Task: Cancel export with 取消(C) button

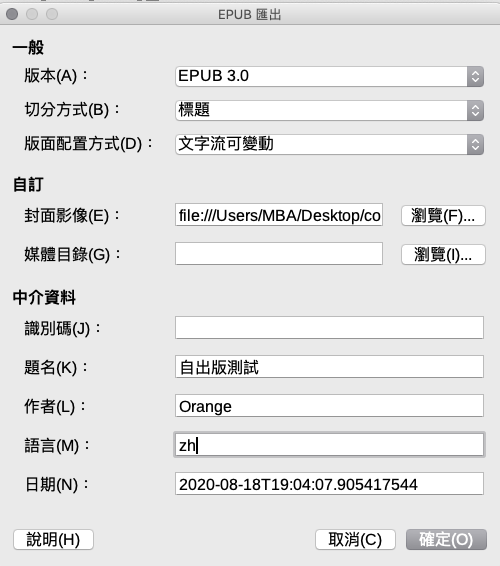Action: point(355,540)
